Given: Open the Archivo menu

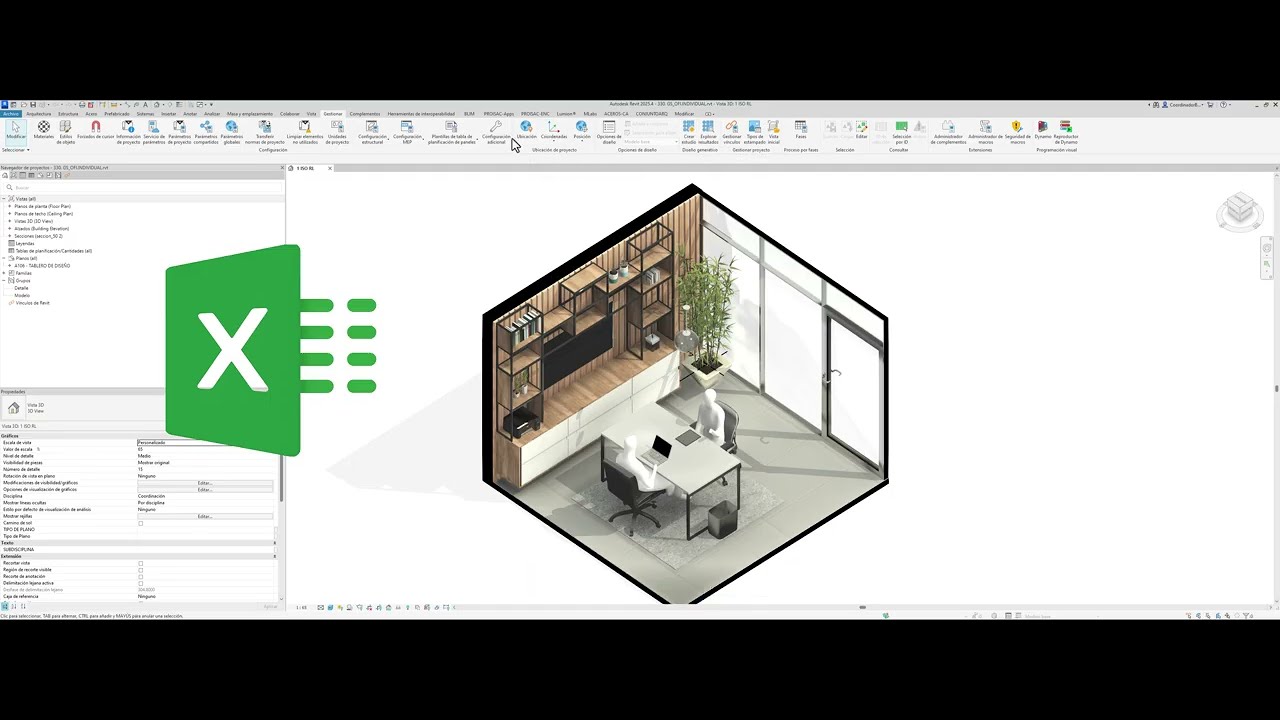Looking at the screenshot, I should pos(11,114).
